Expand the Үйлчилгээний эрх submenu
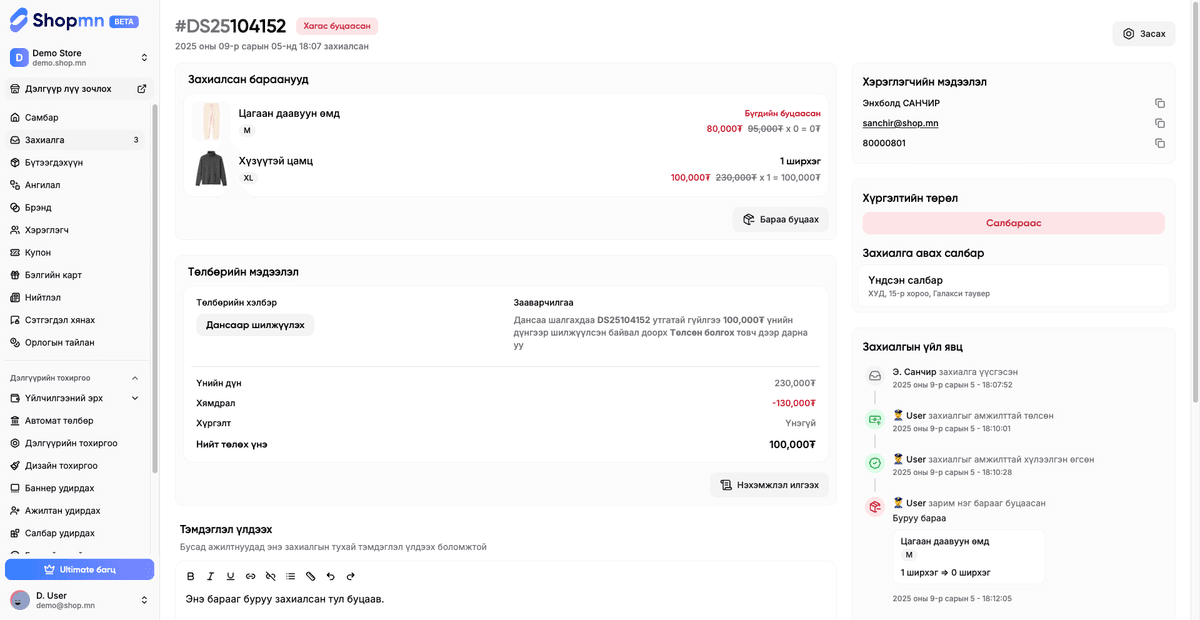The width and height of the screenshot is (1200, 620). [136, 398]
